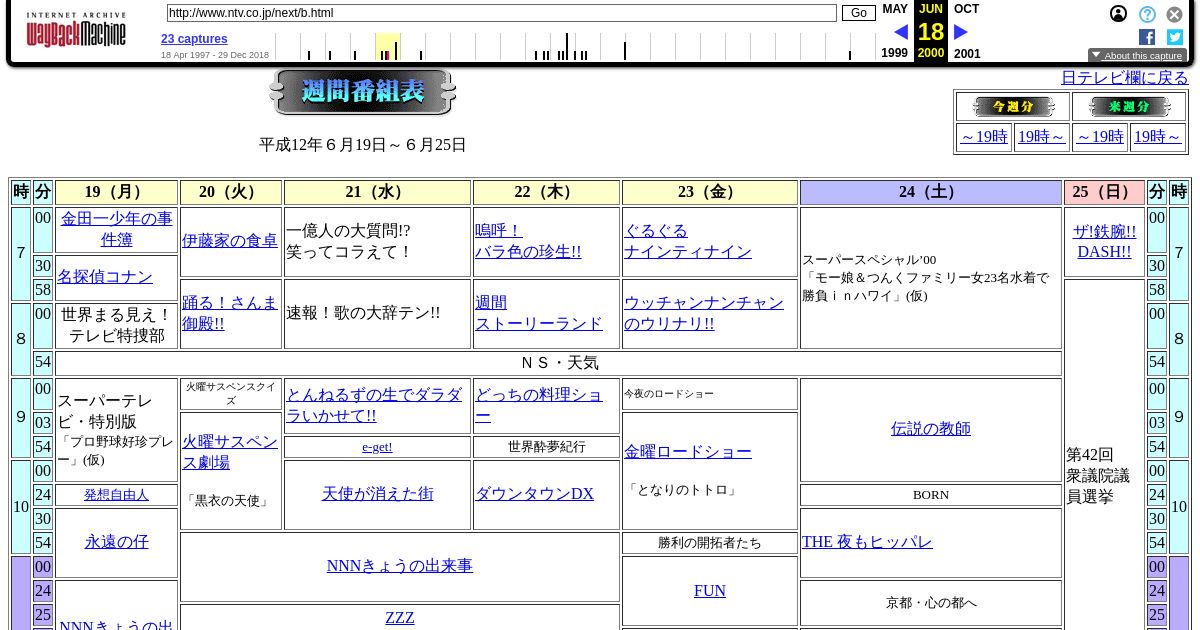Select highlighted year on capture timeline graph
This screenshot has height=630, width=1200.
click(x=388, y=46)
